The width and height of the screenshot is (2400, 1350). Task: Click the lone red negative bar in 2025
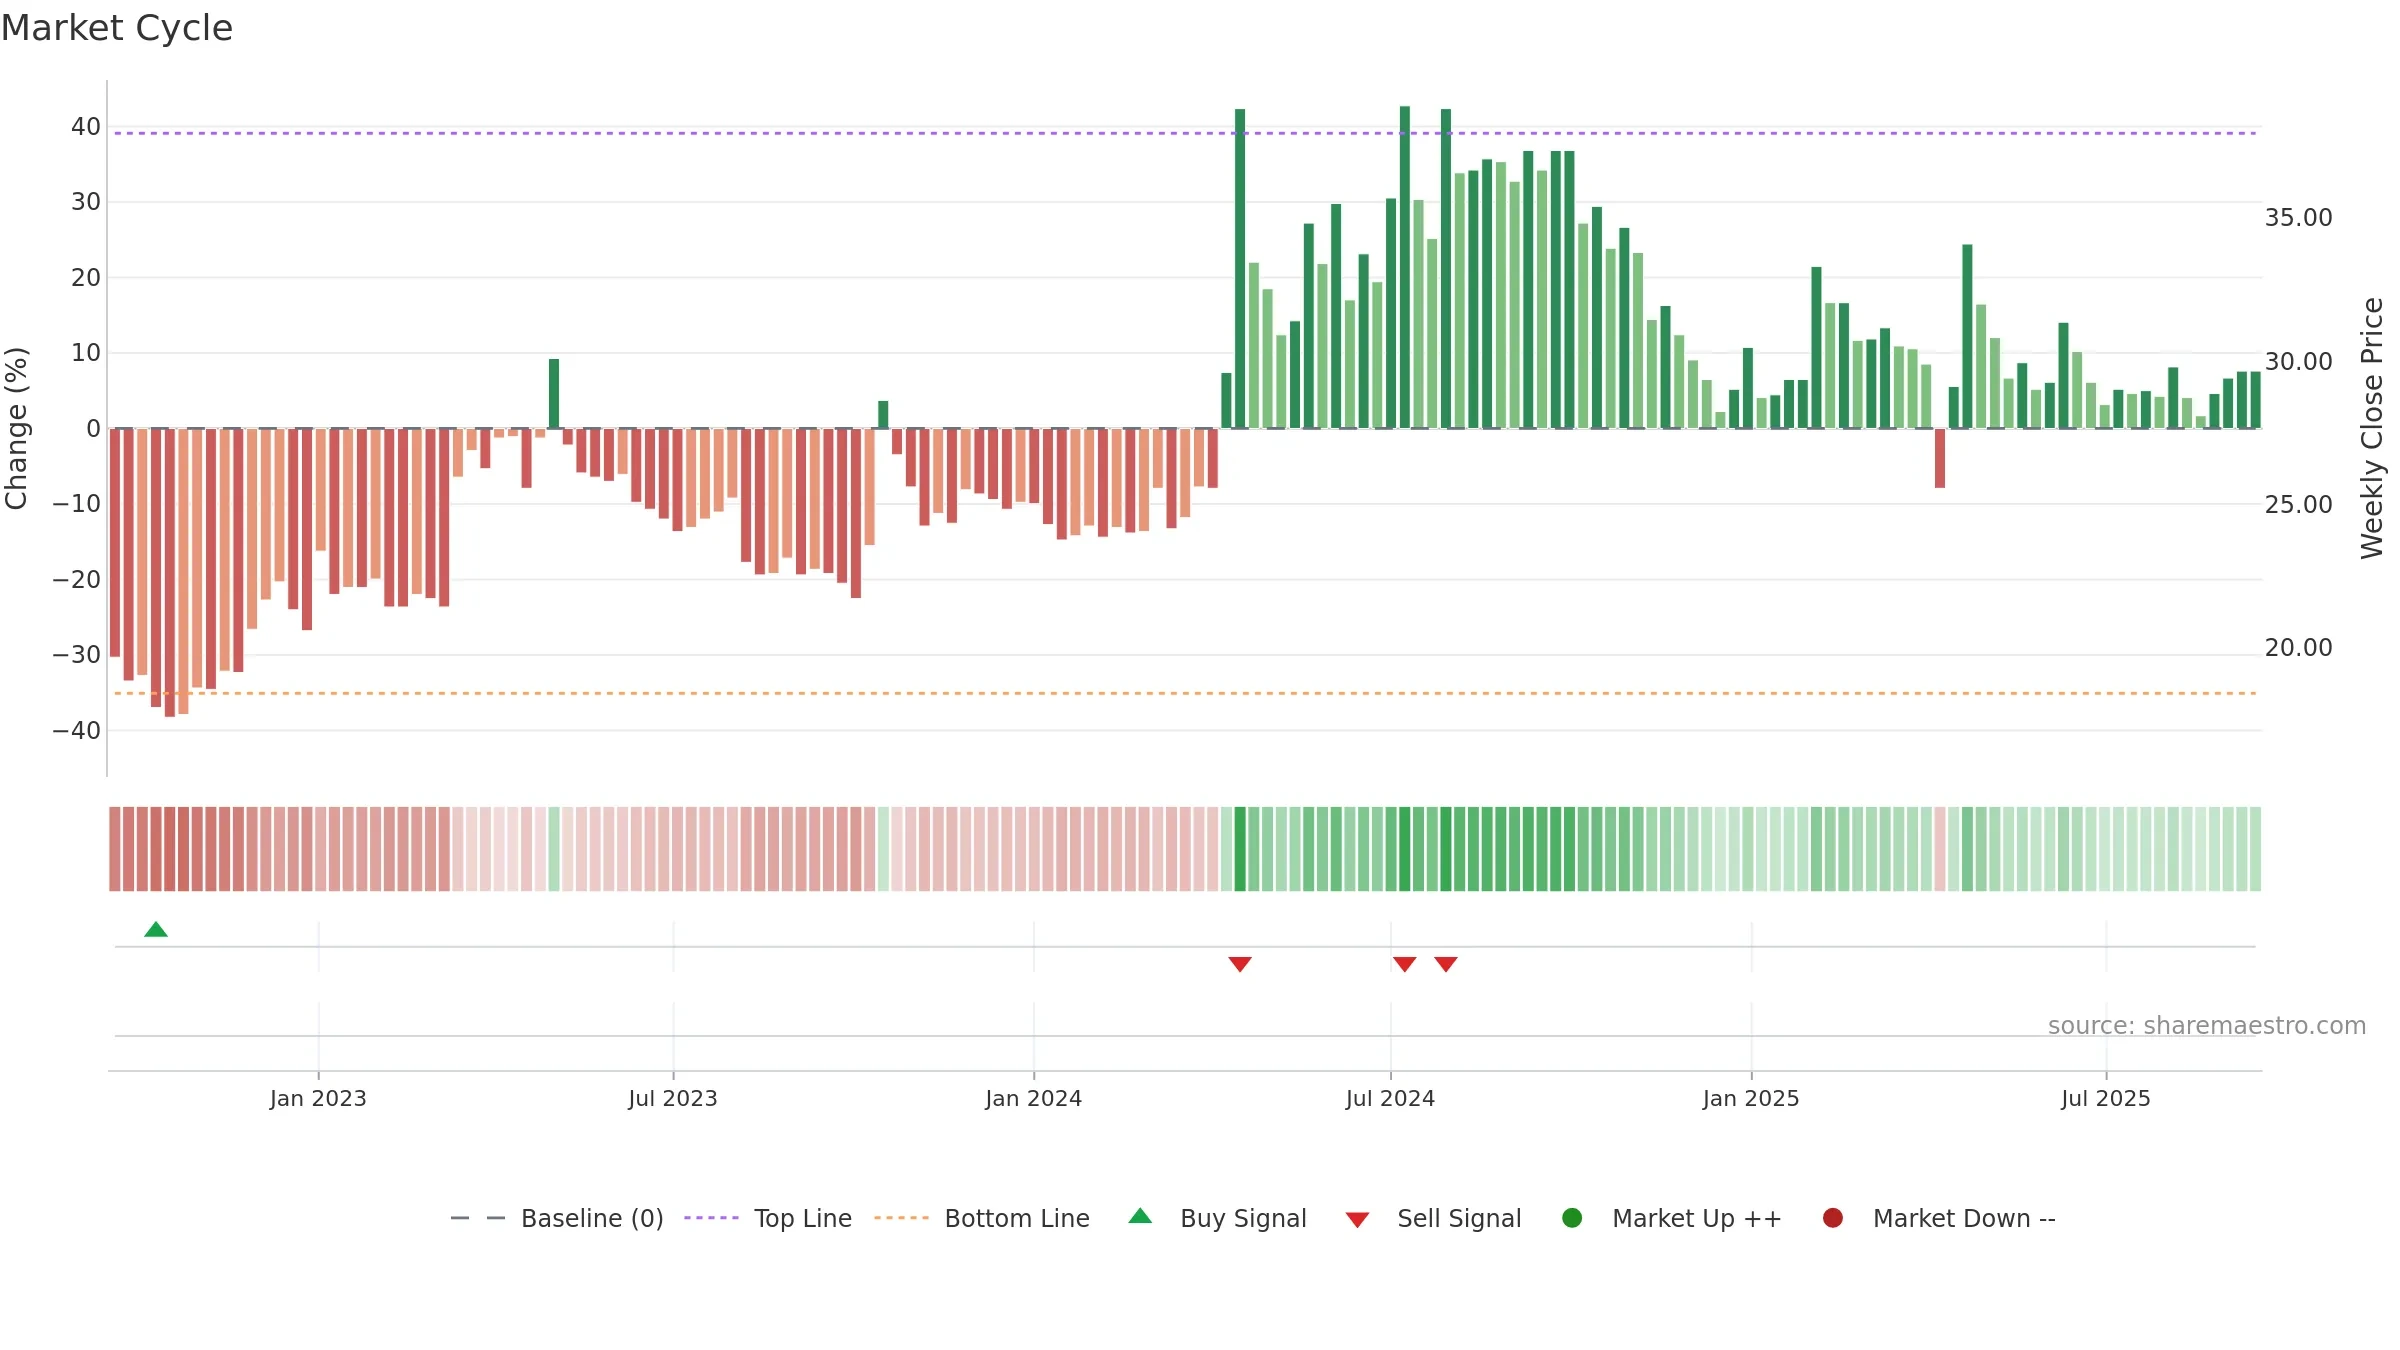(x=1940, y=458)
